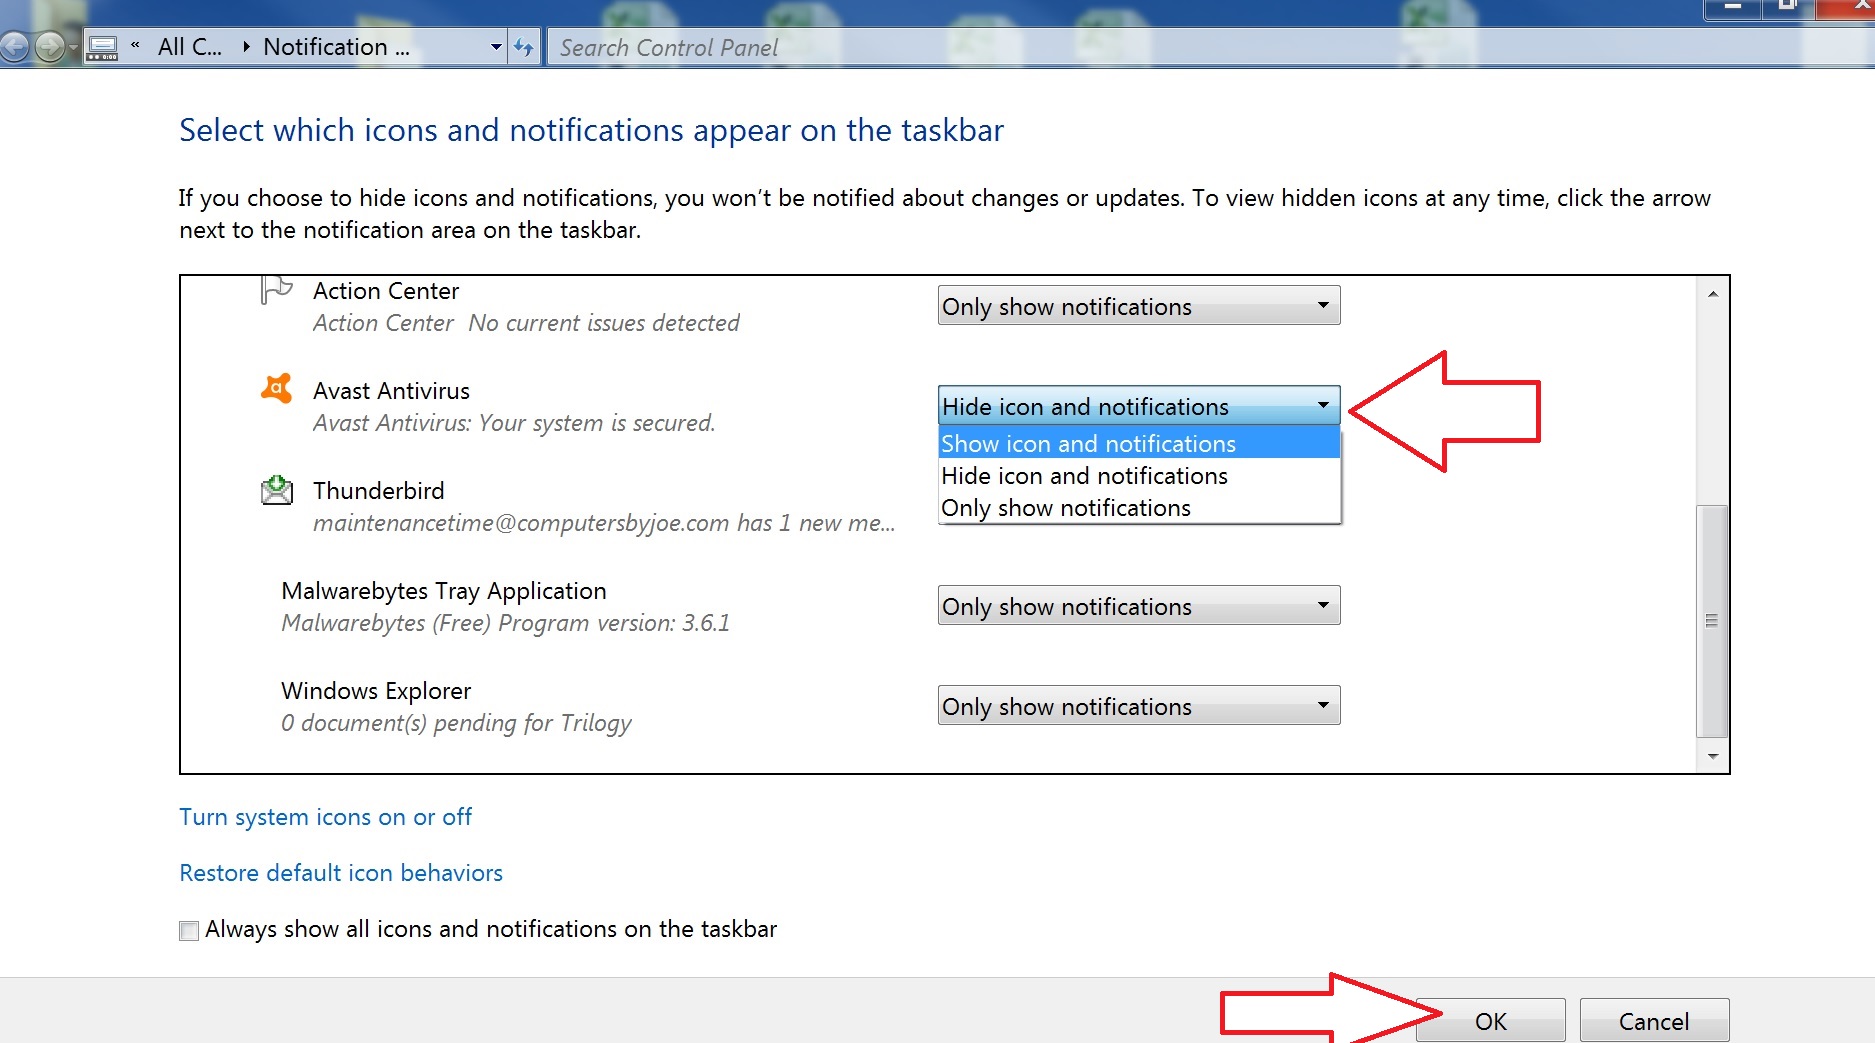1875x1043 pixels.
Task: Click 'Restore default icon behaviors' link
Action: (341, 873)
